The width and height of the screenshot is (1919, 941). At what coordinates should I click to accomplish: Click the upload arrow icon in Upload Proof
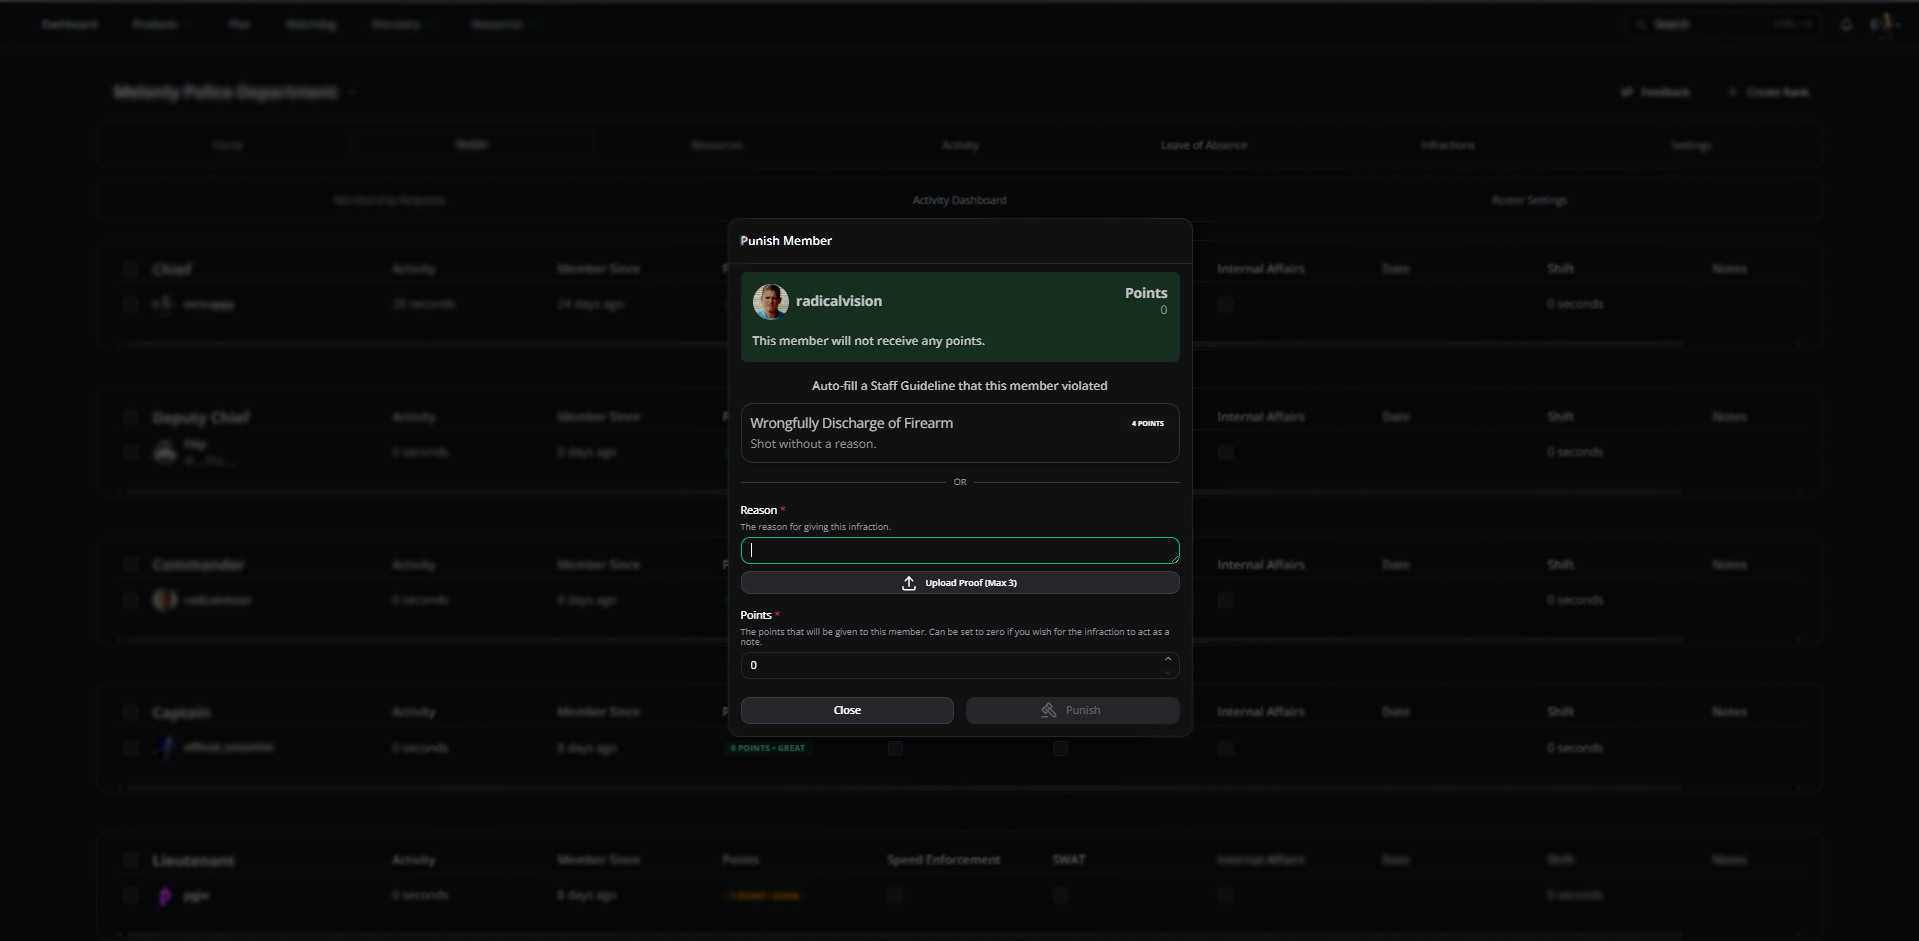909,583
